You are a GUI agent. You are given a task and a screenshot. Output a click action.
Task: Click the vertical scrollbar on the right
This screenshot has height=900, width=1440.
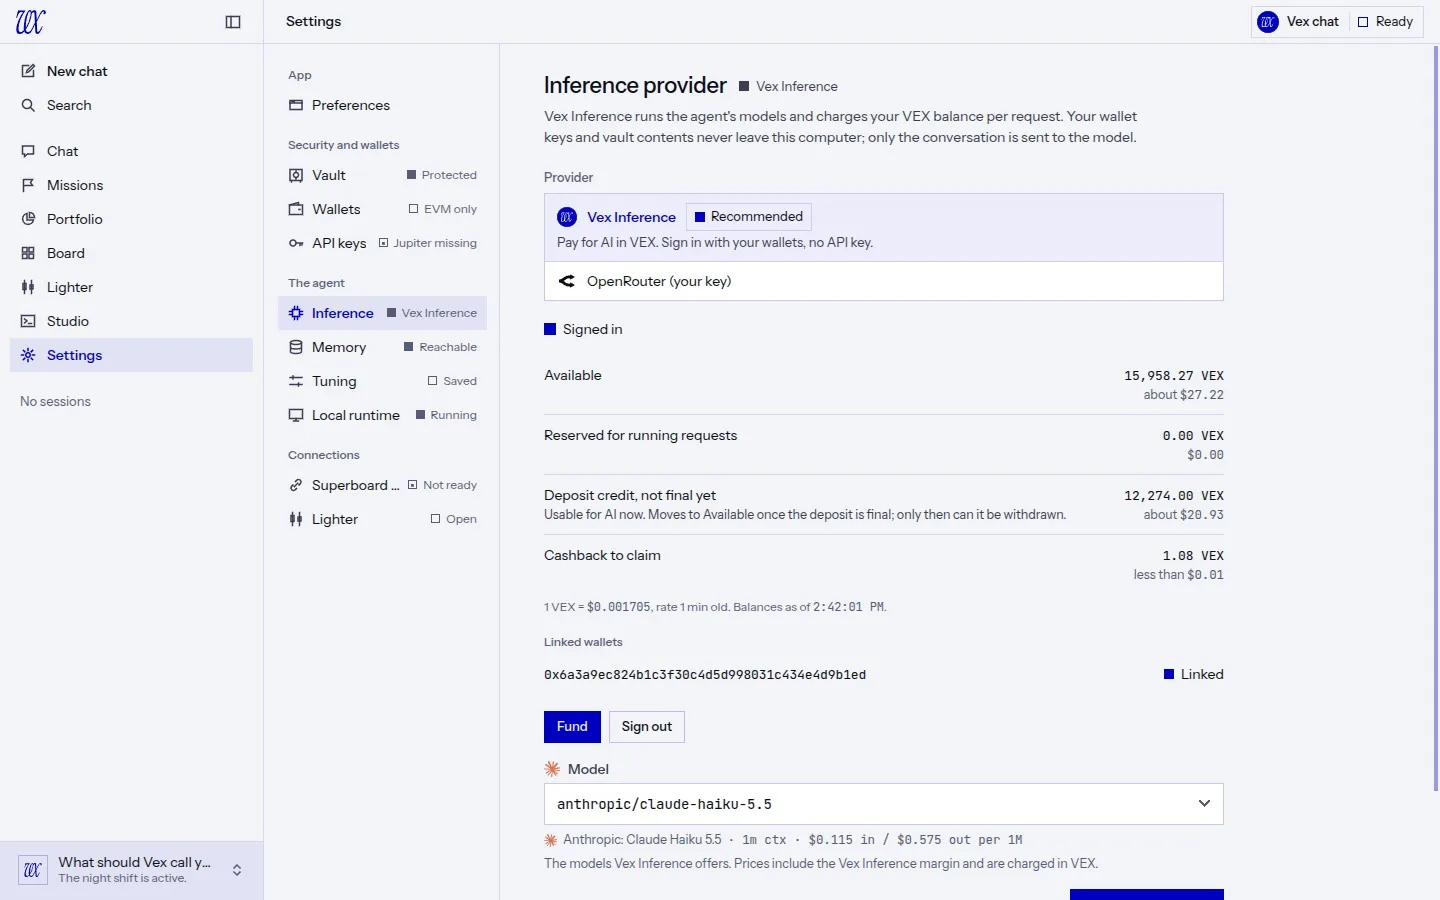click(x=1436, y=418)
